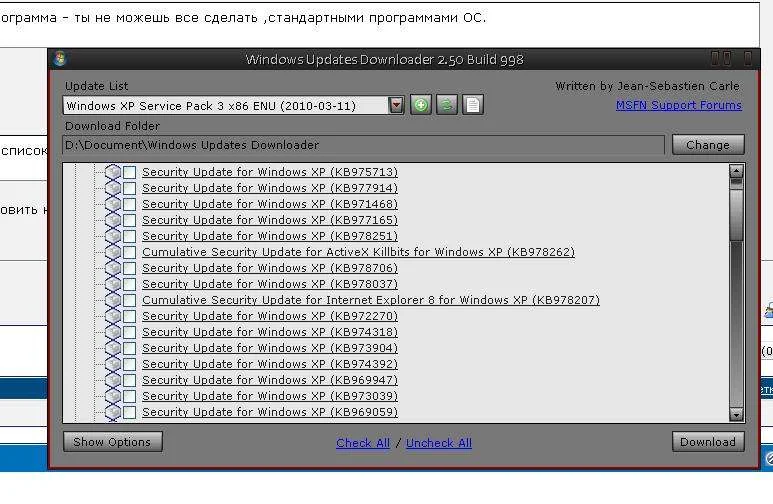Open the Update List dropdown arrow
Screen dimensions: 773x504
click(x=396, y=105)
